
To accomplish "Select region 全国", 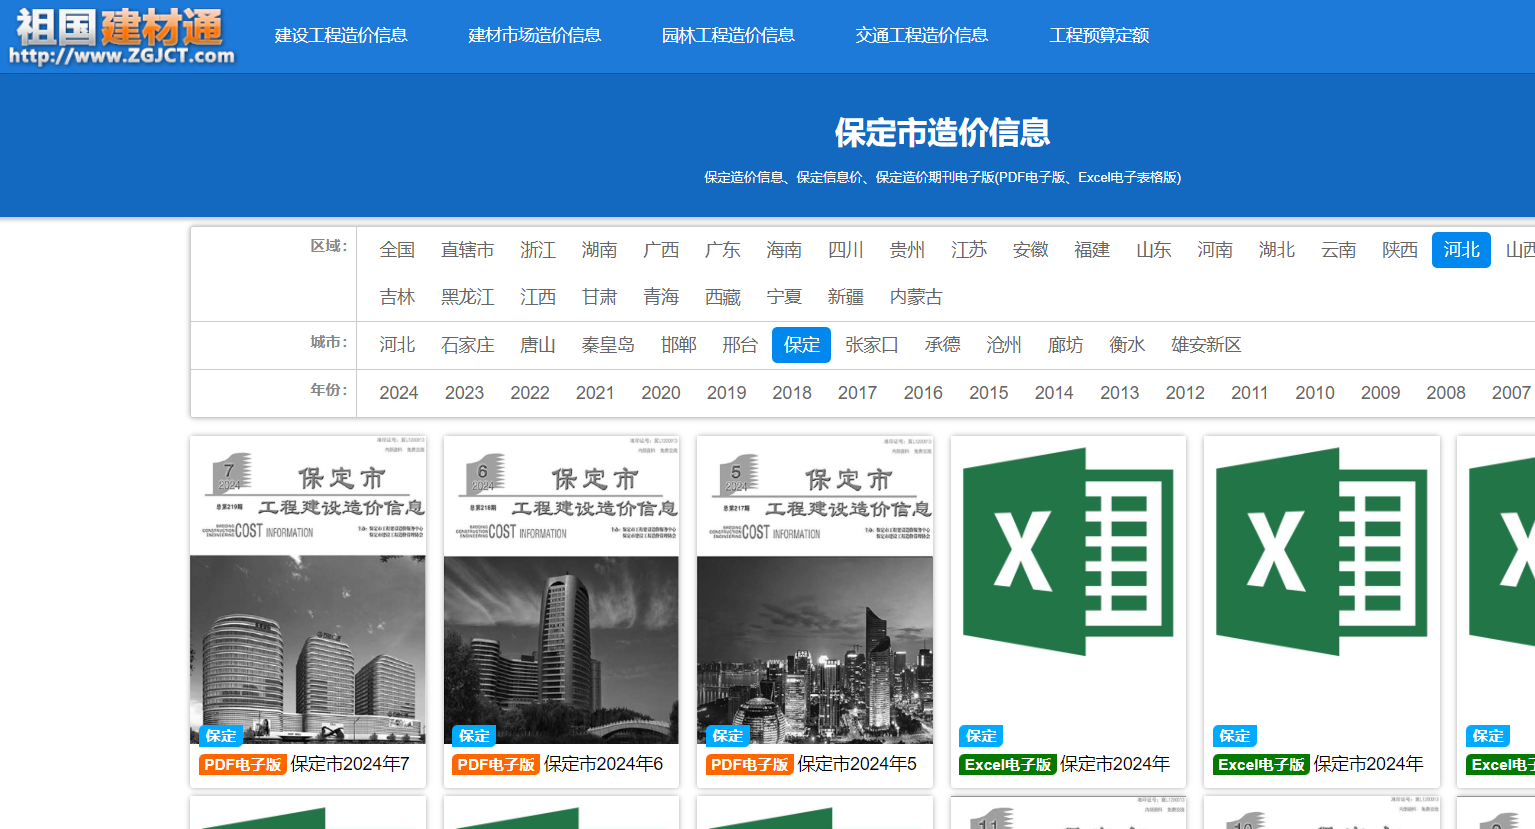I will (x=397, y=250).
